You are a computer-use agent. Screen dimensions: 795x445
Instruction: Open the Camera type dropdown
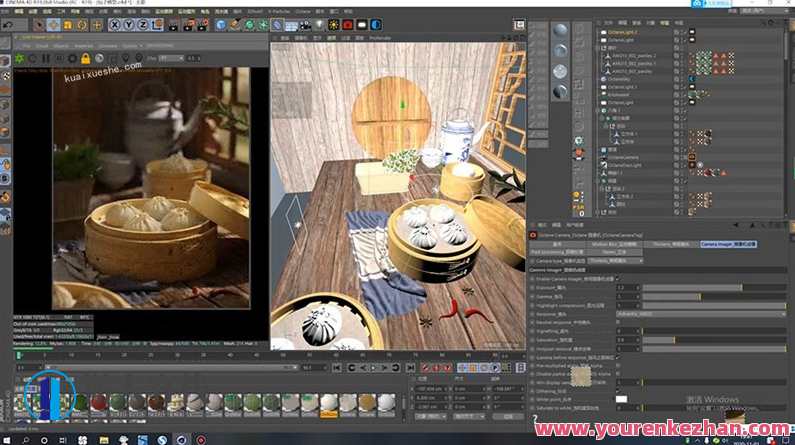[x=615, y=261]
